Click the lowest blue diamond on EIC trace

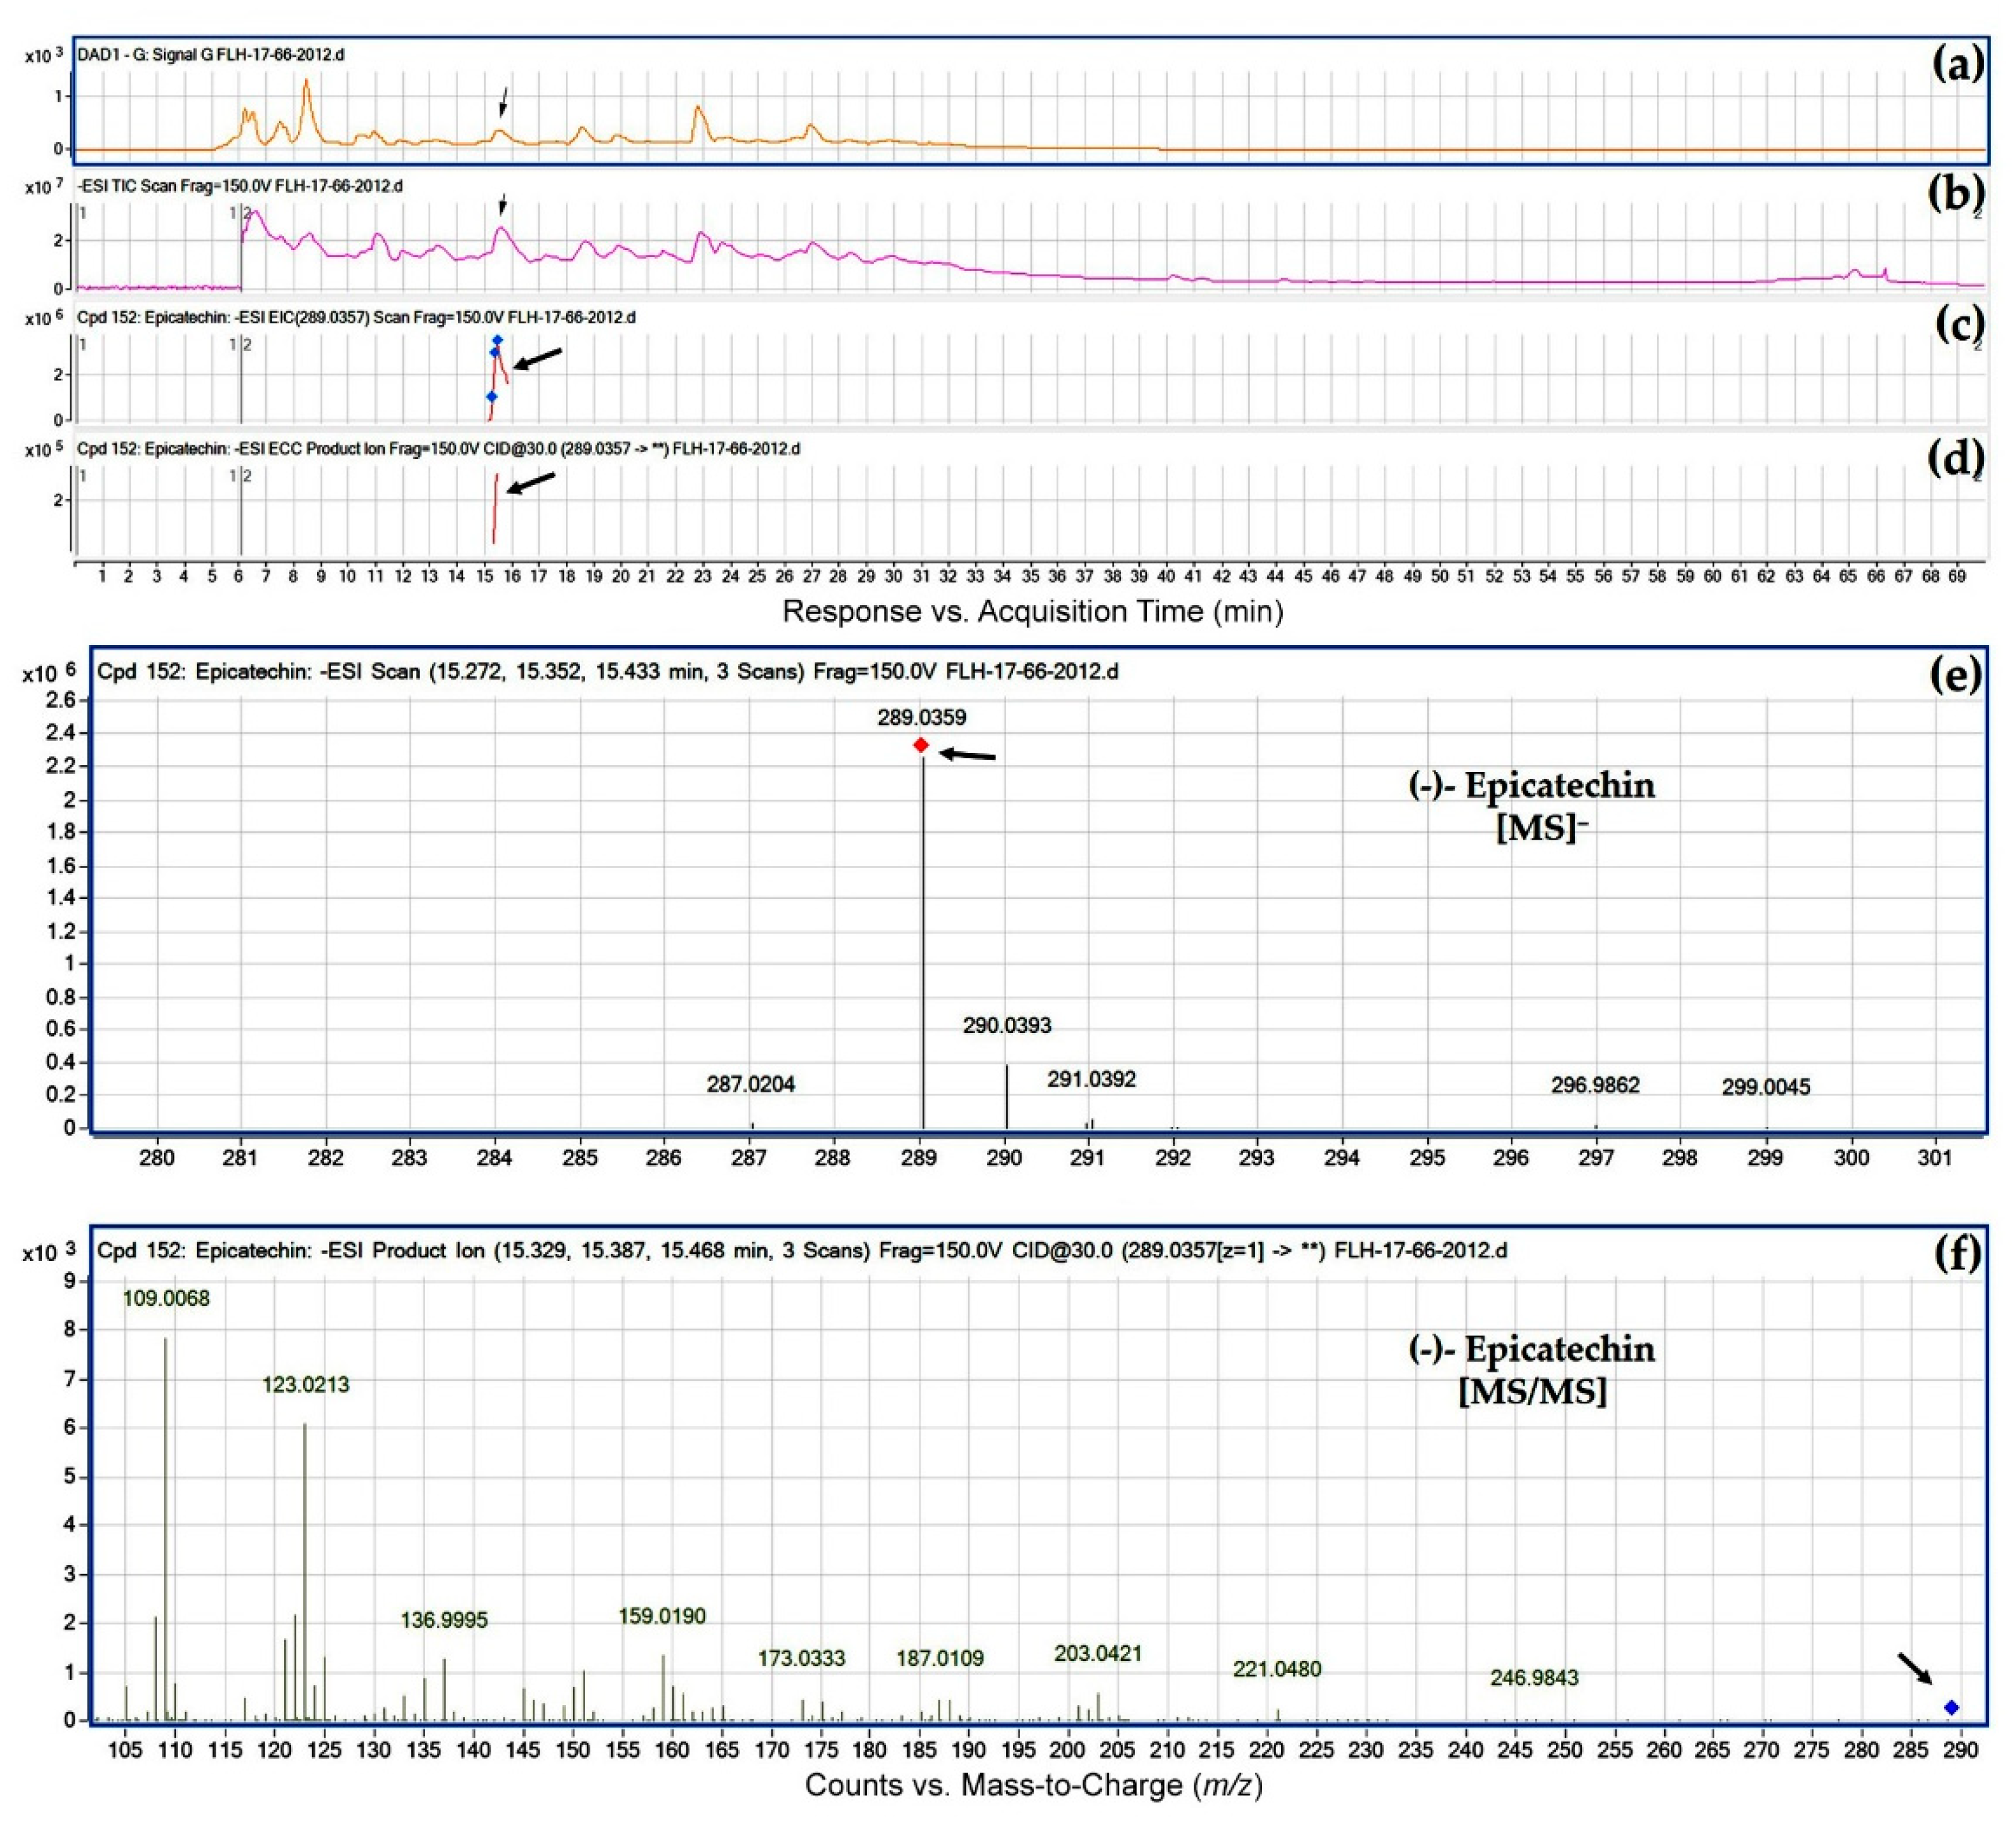pos(491,397)
